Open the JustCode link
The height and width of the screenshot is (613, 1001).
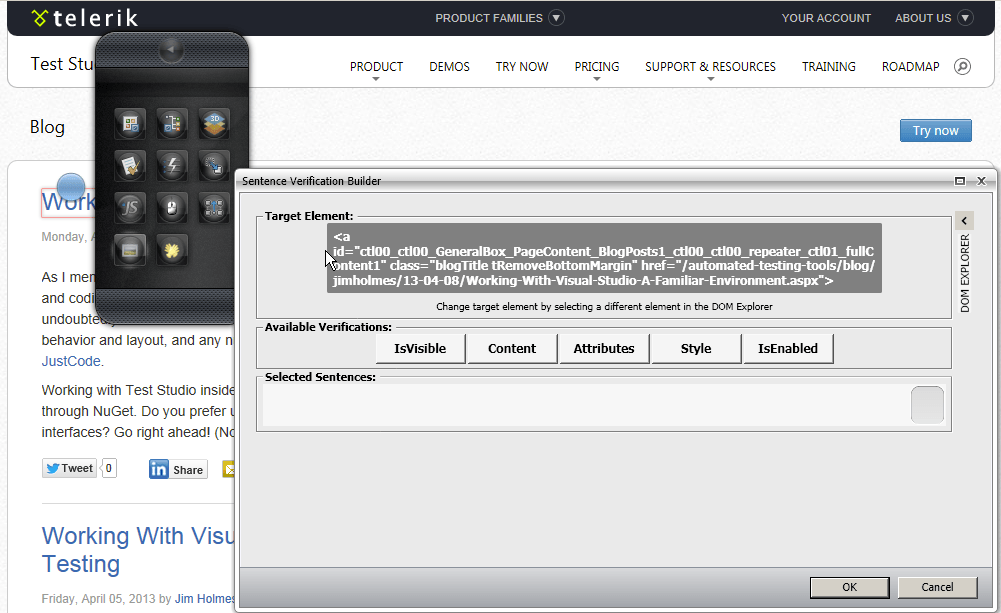point(71,361)
